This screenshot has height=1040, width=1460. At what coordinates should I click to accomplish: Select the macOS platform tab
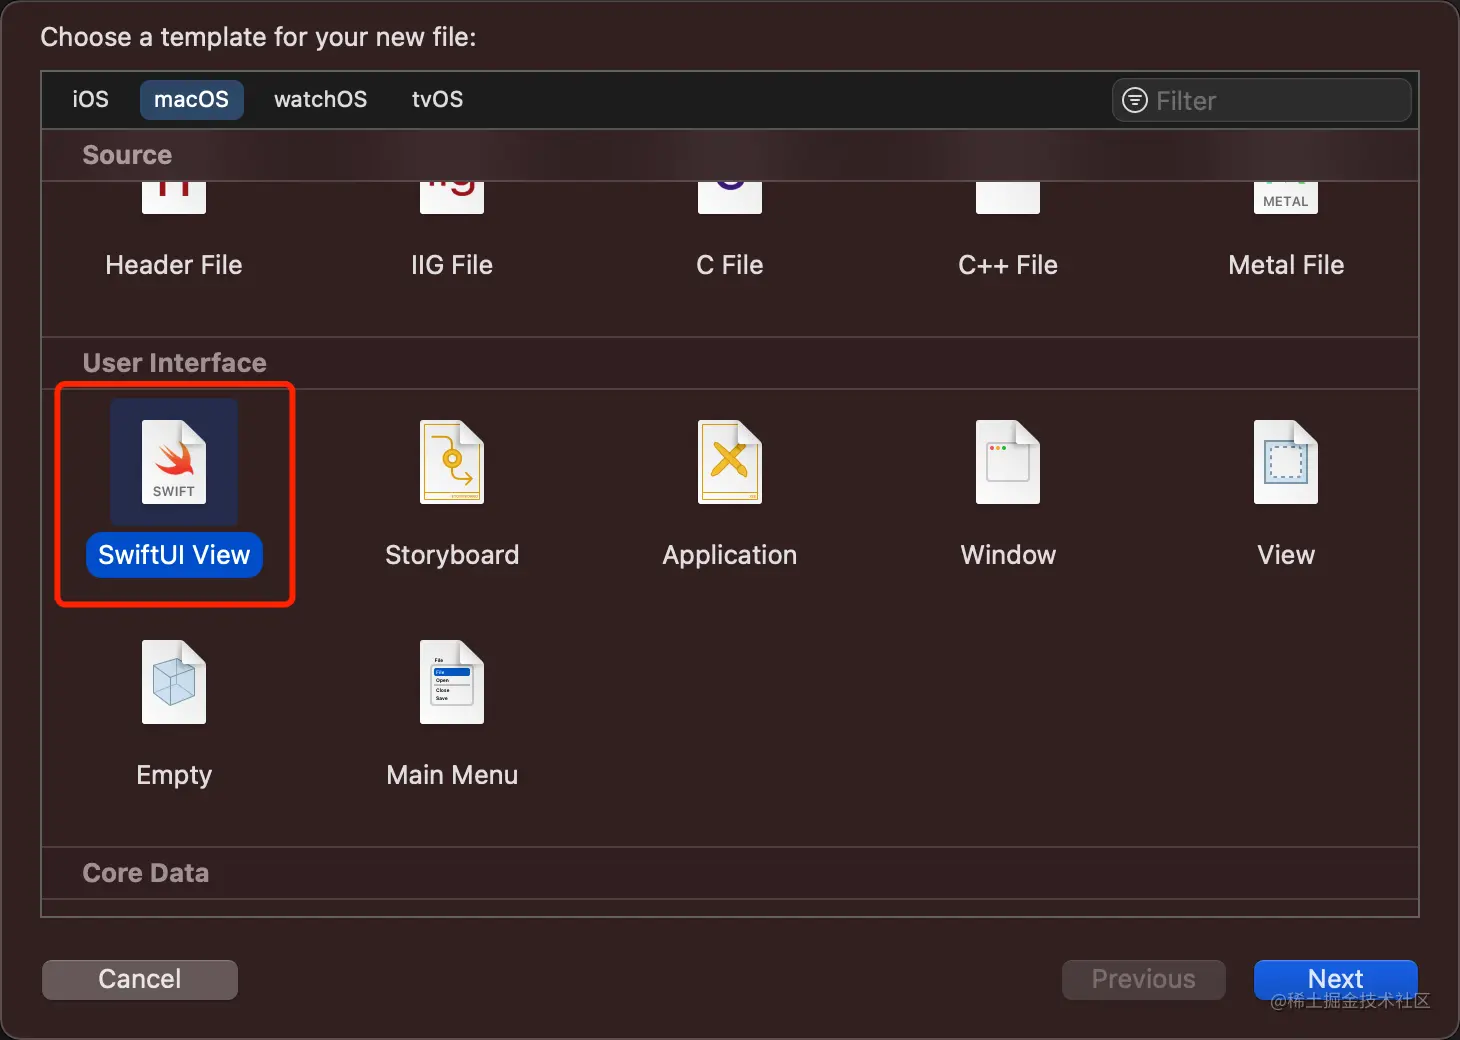[x=191, y=100]
